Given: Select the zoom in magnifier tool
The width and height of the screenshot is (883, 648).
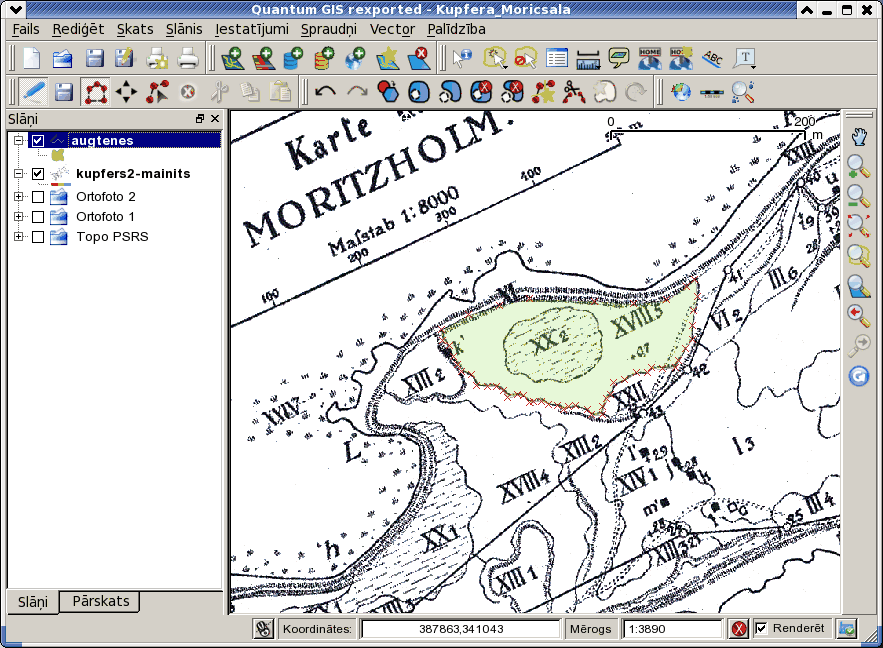Looking at the screenshot, I should [x=859, y=167].
